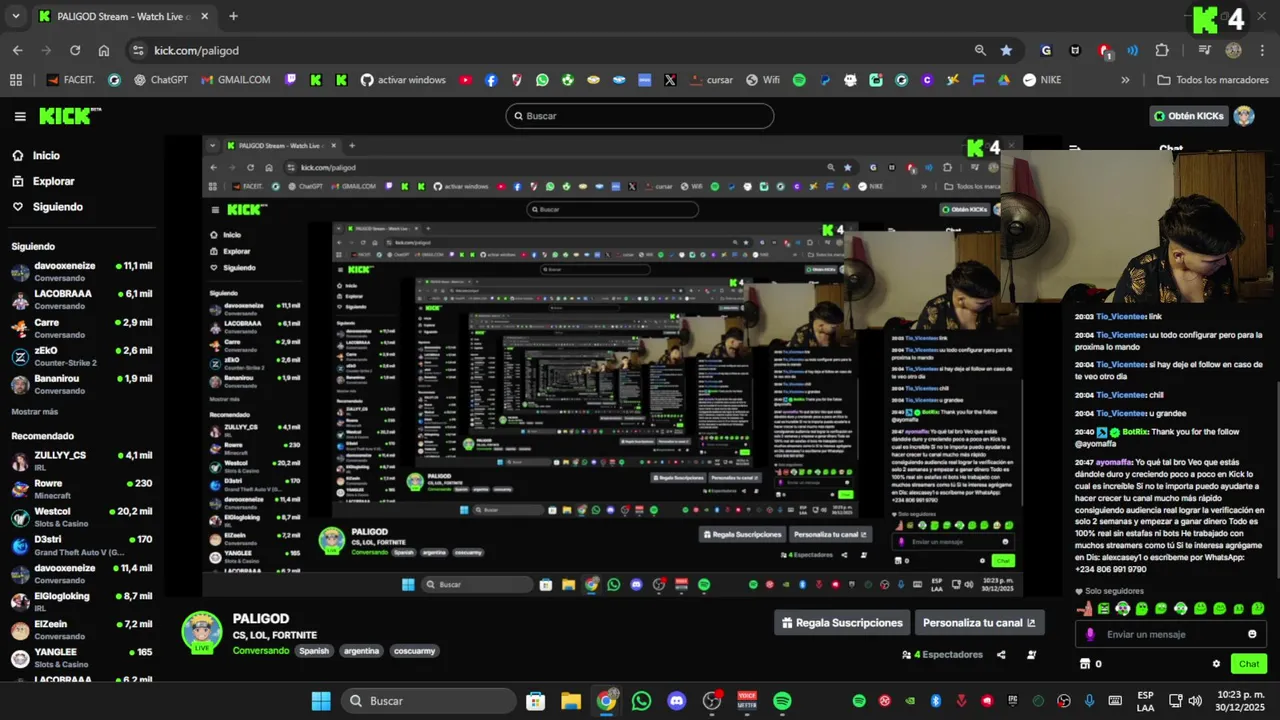Click Regala Suscripciones button
This screenshot has height=720, width=1280.
(842, 622)
